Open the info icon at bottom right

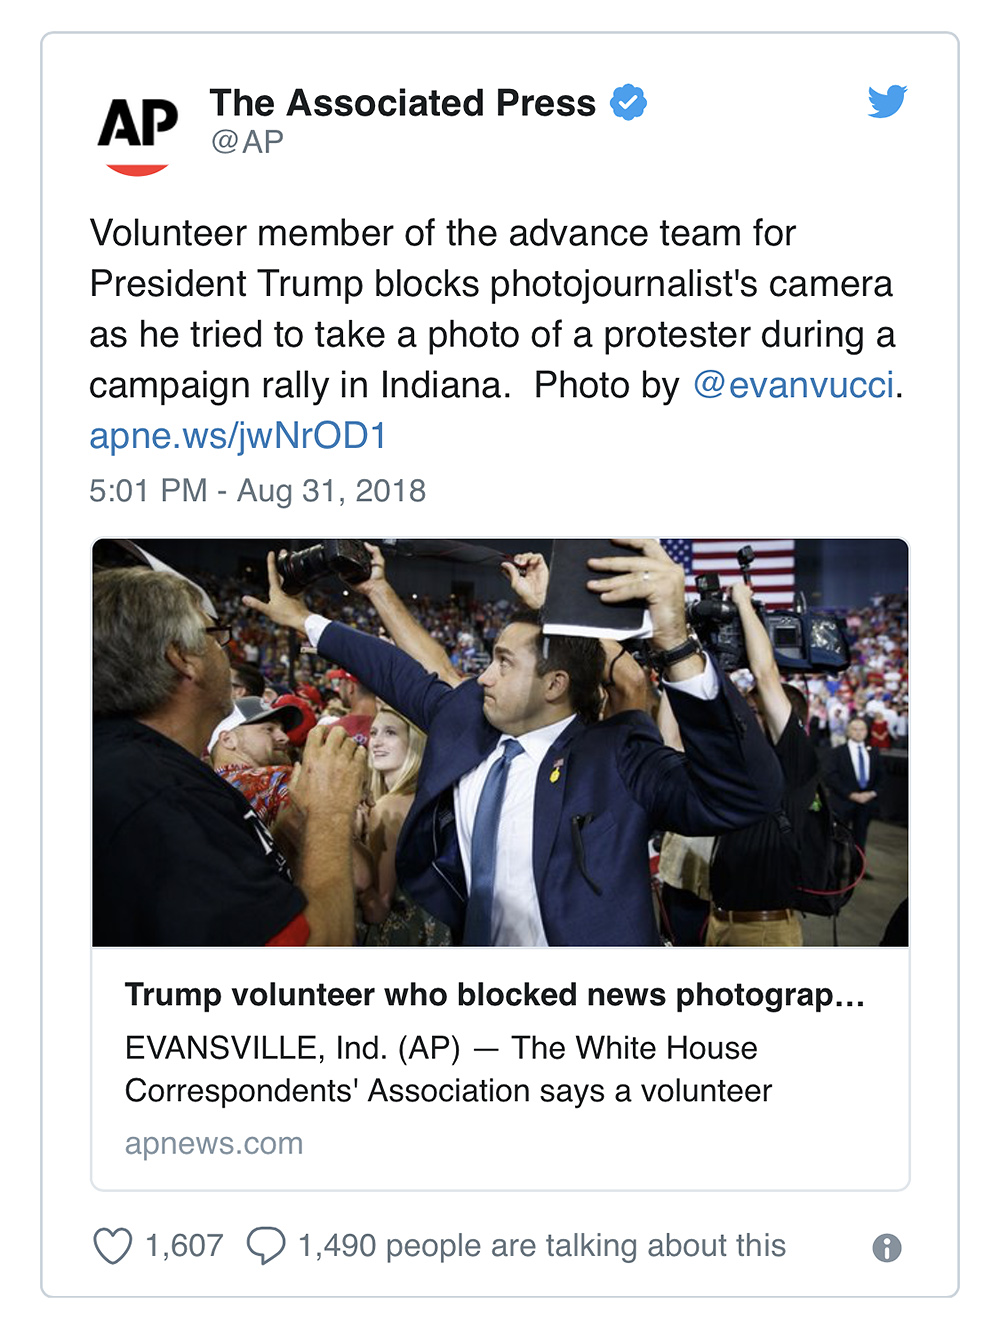click(x=886, y=1247)
